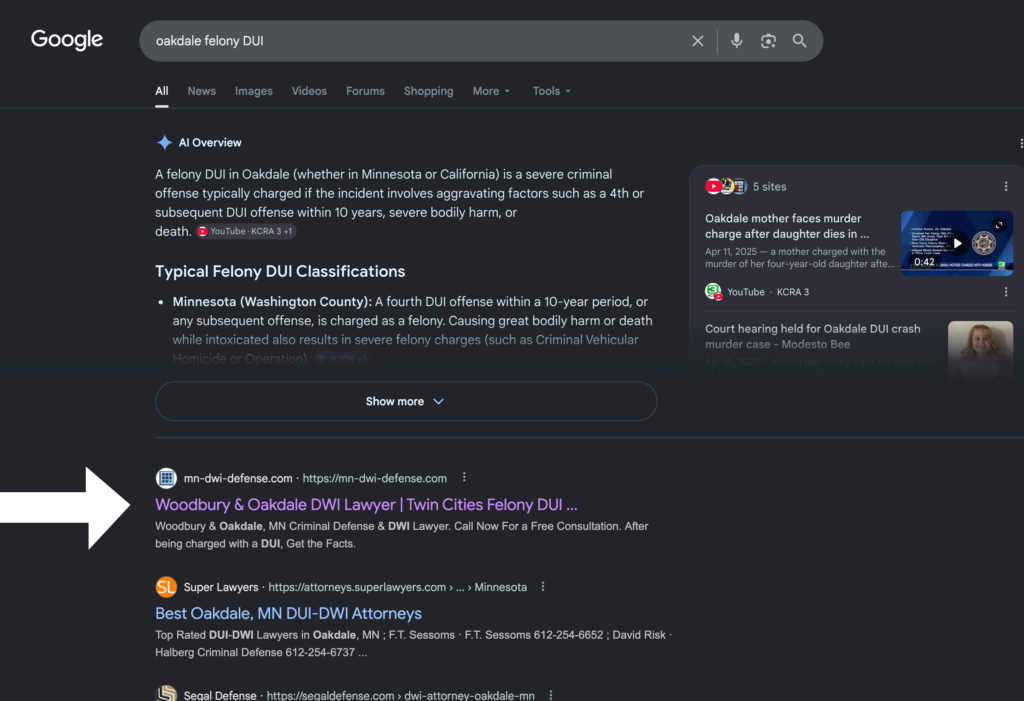Screen dimensions: 1024x701
Task: Open Best Oakdale, MN DUI-DWI Attorneys link
Action: [x=288, y=613]
